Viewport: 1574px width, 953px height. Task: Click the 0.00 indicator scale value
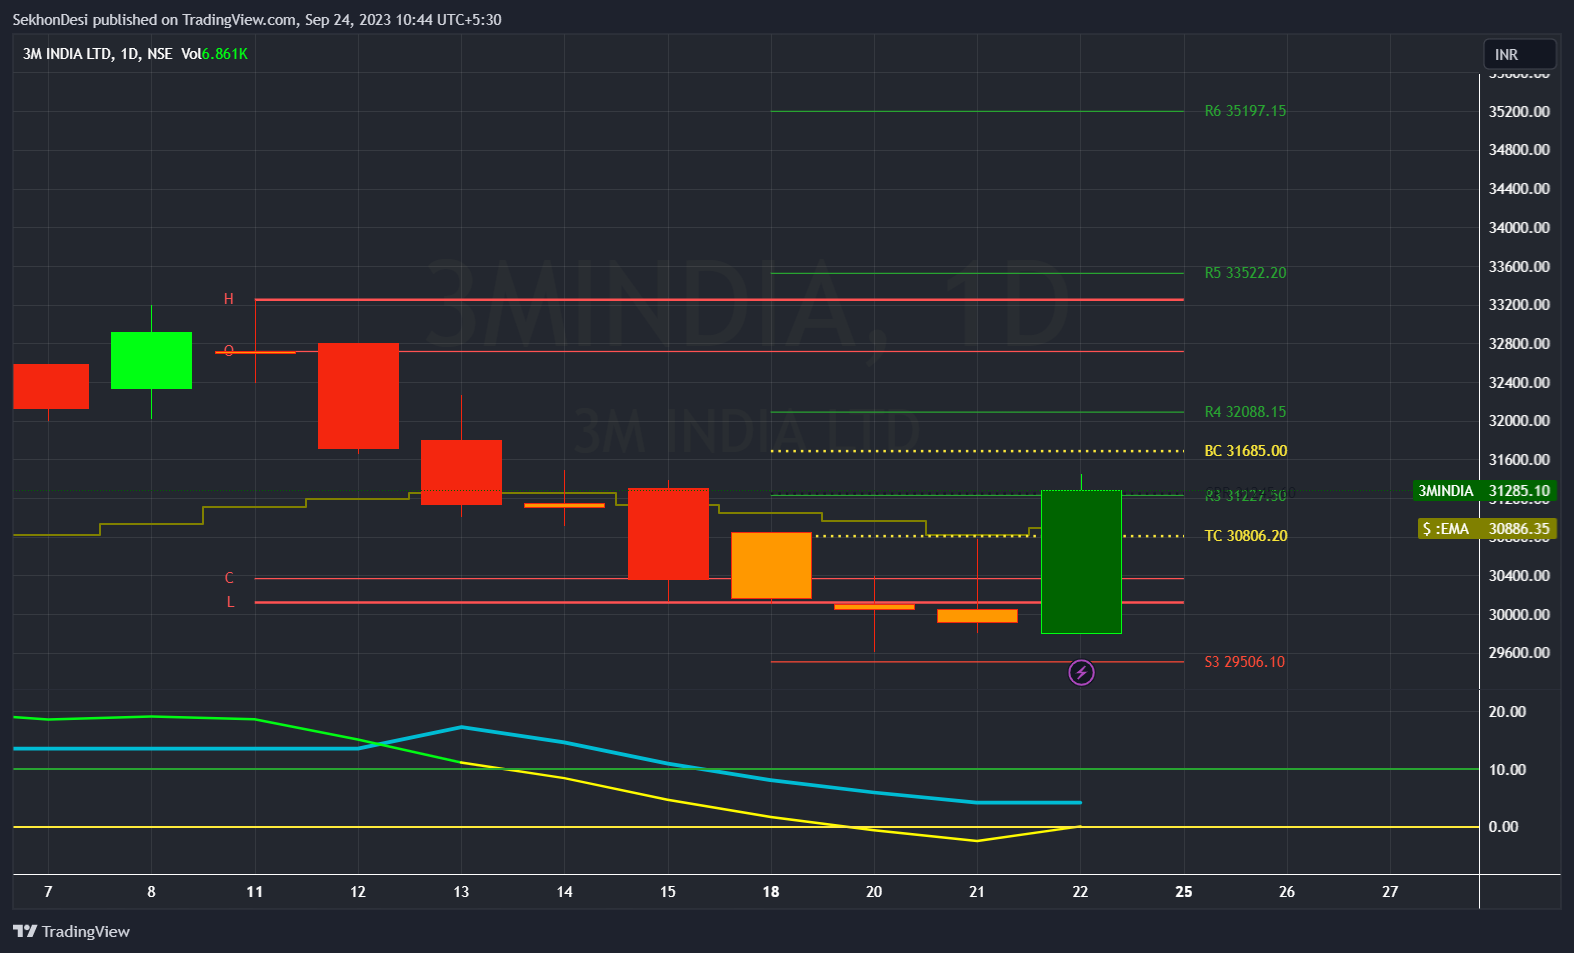1503,827
